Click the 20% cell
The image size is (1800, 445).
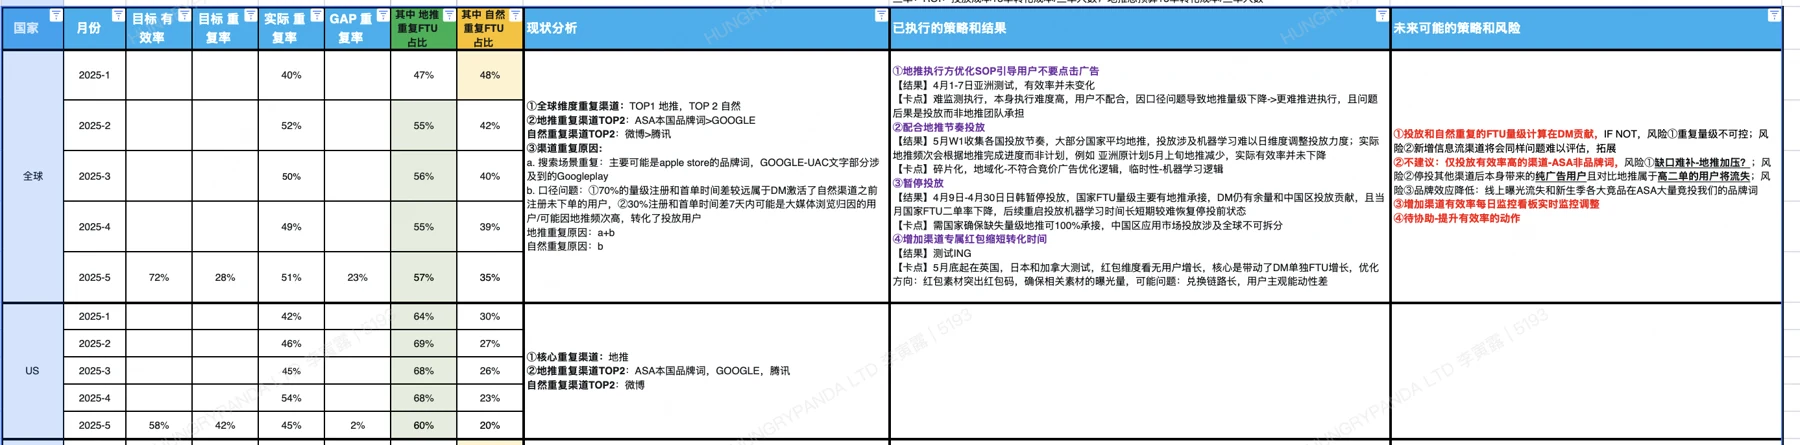point(490,425)
